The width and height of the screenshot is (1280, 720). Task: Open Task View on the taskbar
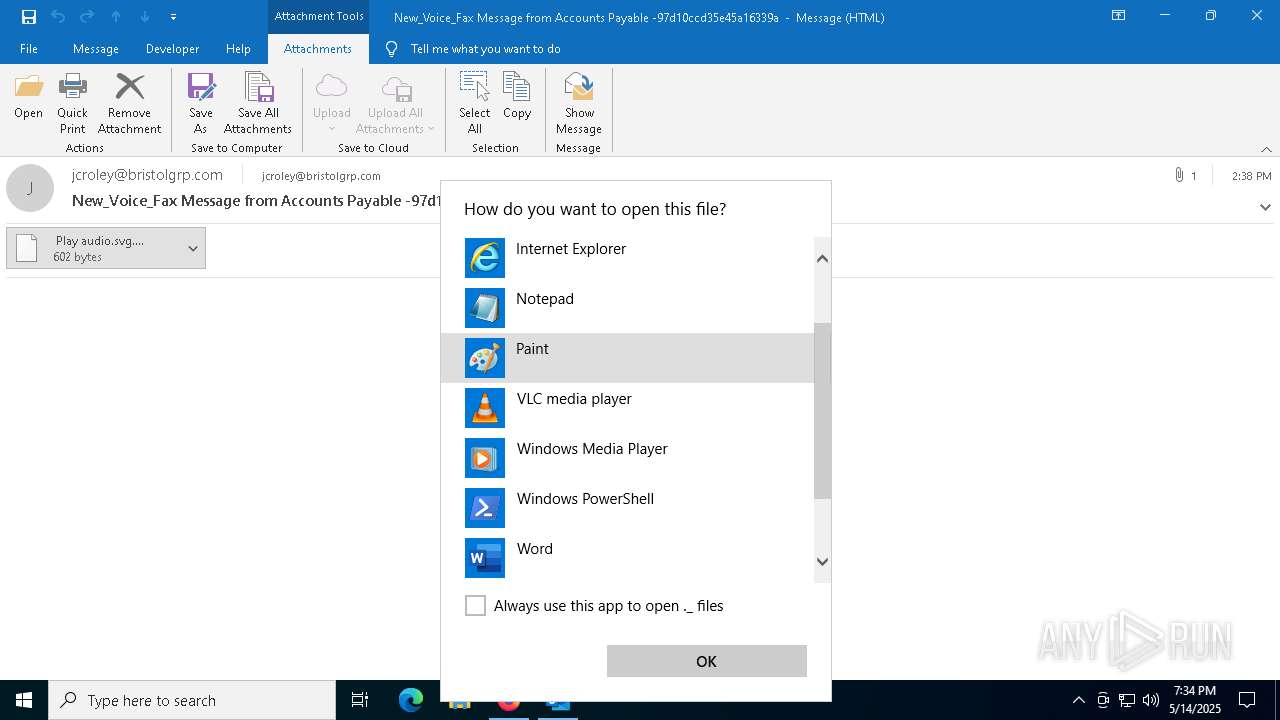tap(360, 700)
